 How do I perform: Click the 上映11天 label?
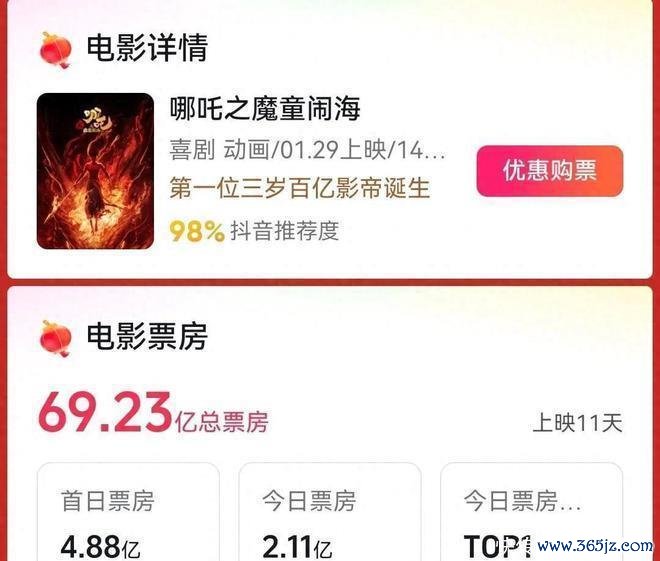(x=578, y=423)
